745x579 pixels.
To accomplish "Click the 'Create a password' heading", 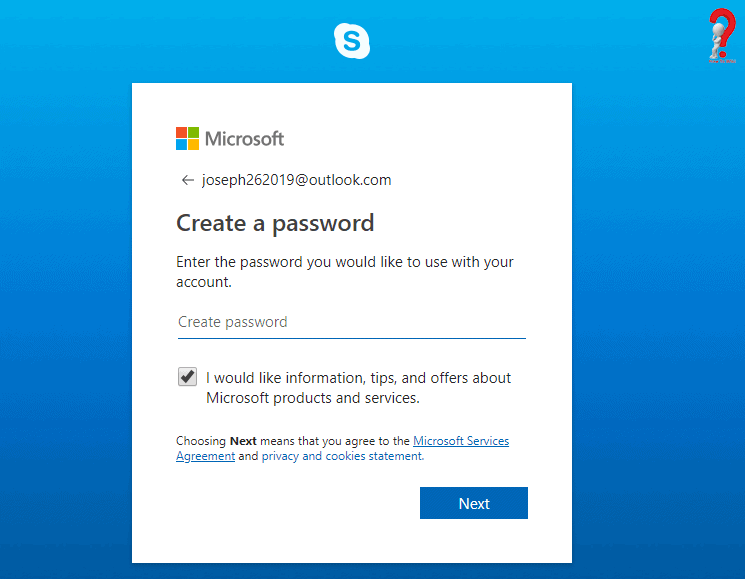I will click(275, 223).
